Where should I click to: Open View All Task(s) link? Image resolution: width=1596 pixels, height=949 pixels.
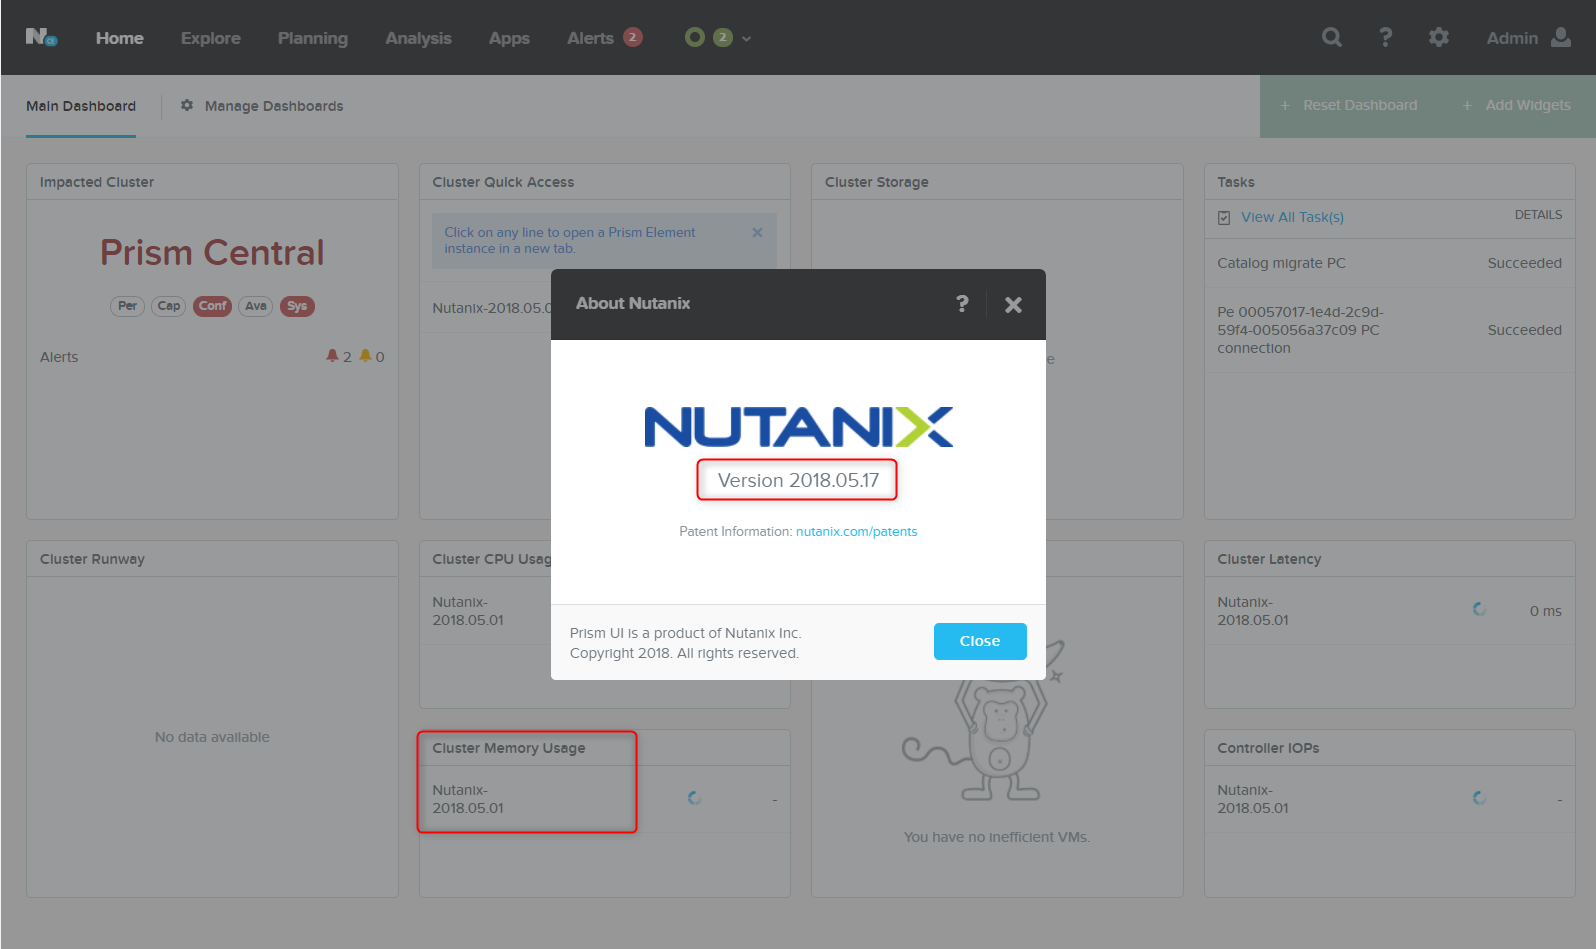coord(1292,217)
